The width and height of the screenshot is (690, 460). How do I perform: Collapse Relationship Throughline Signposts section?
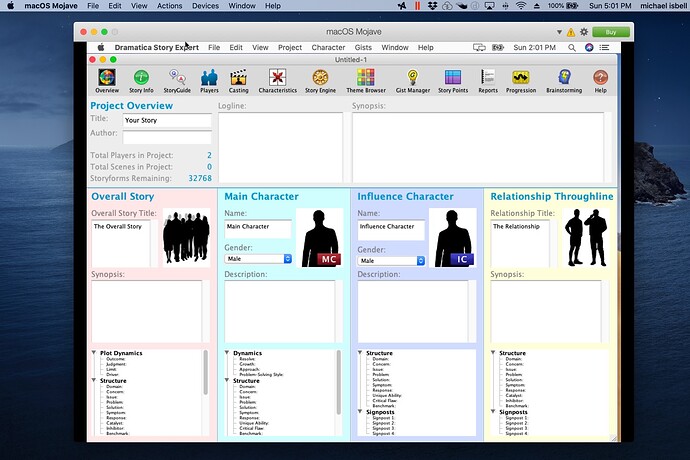(493, 412)
